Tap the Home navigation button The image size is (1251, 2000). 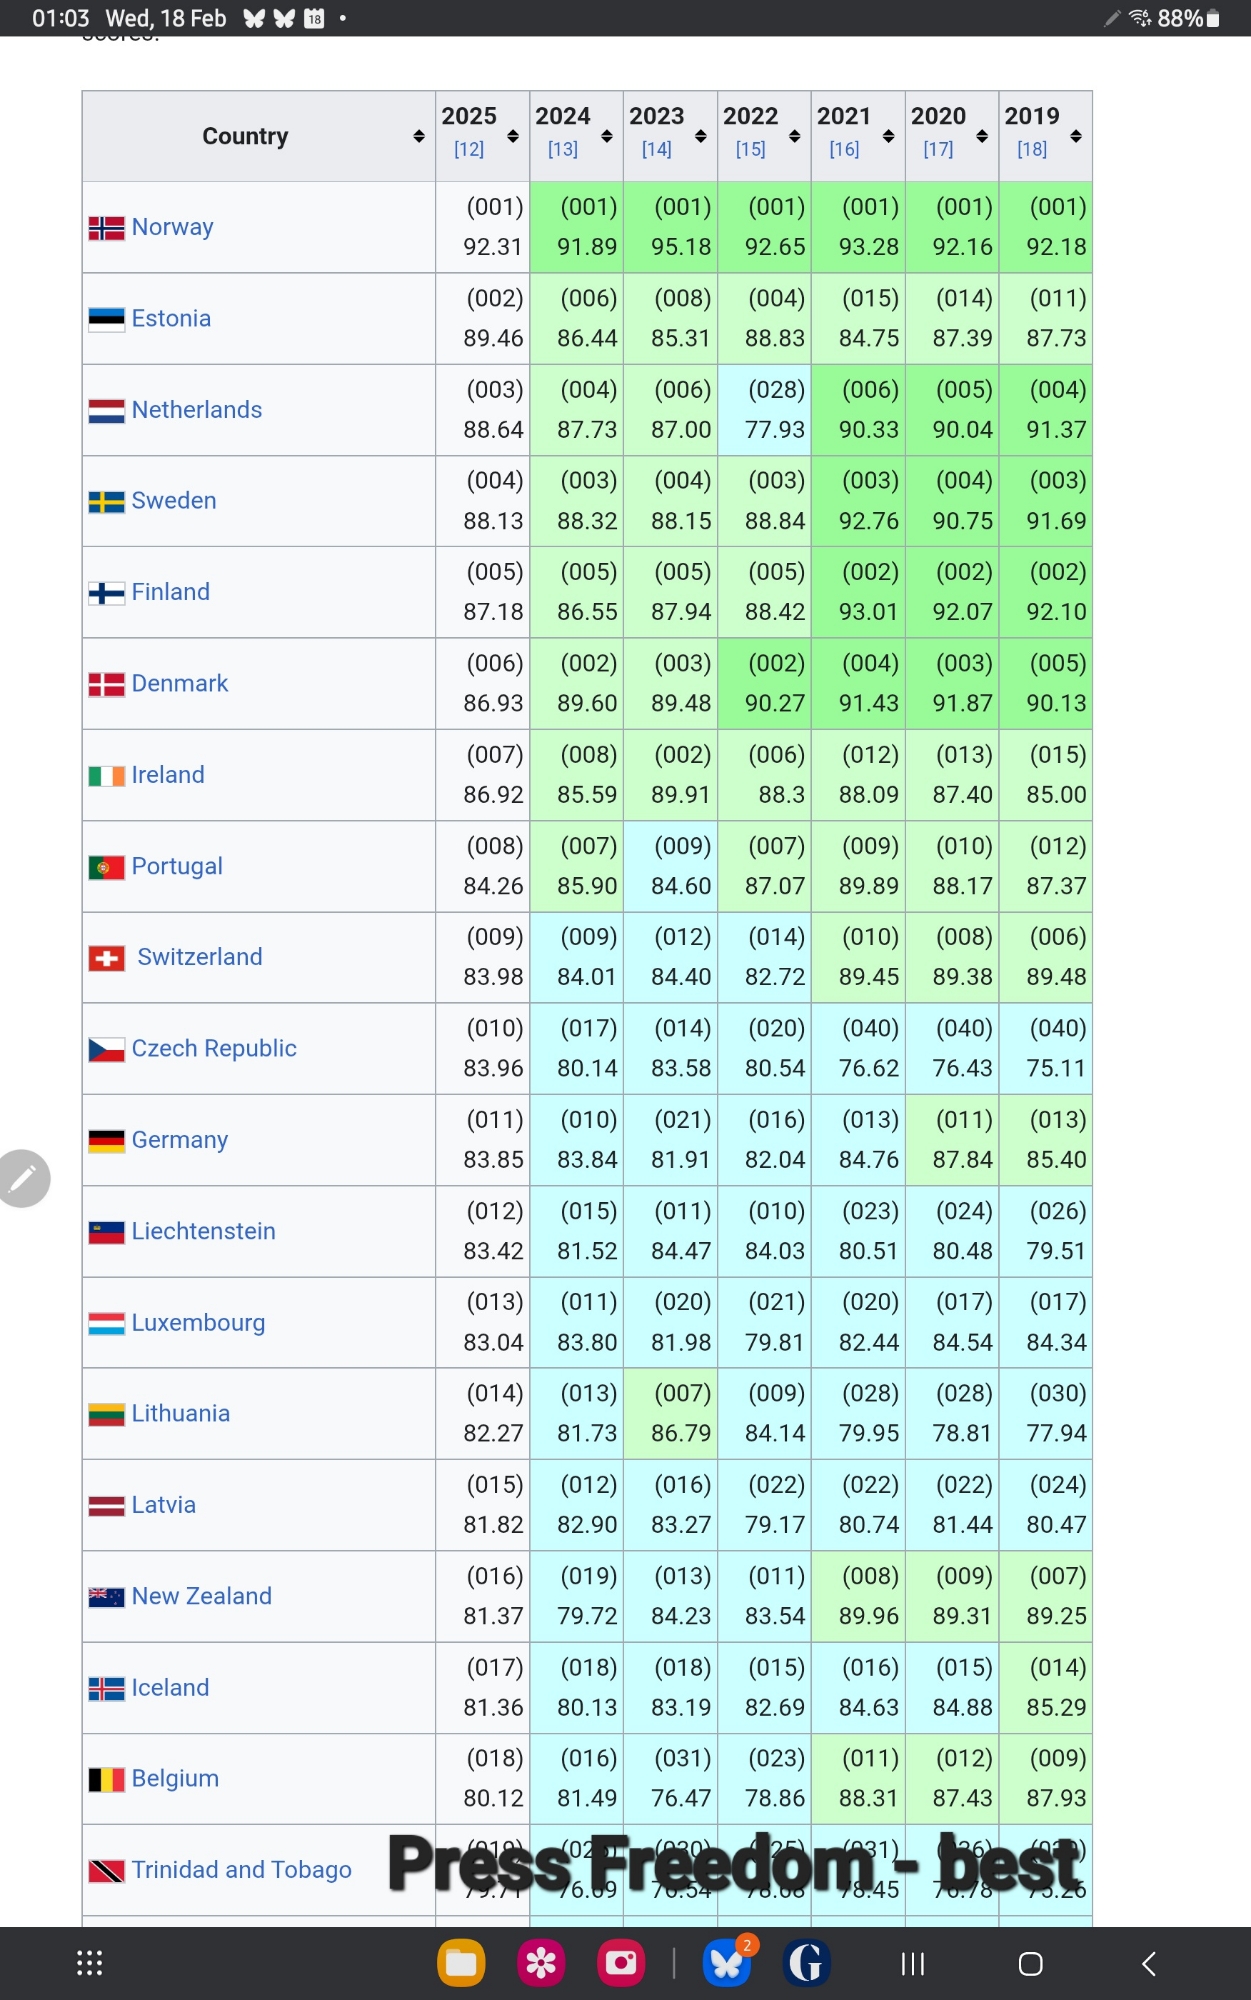coord(1030,1964)
